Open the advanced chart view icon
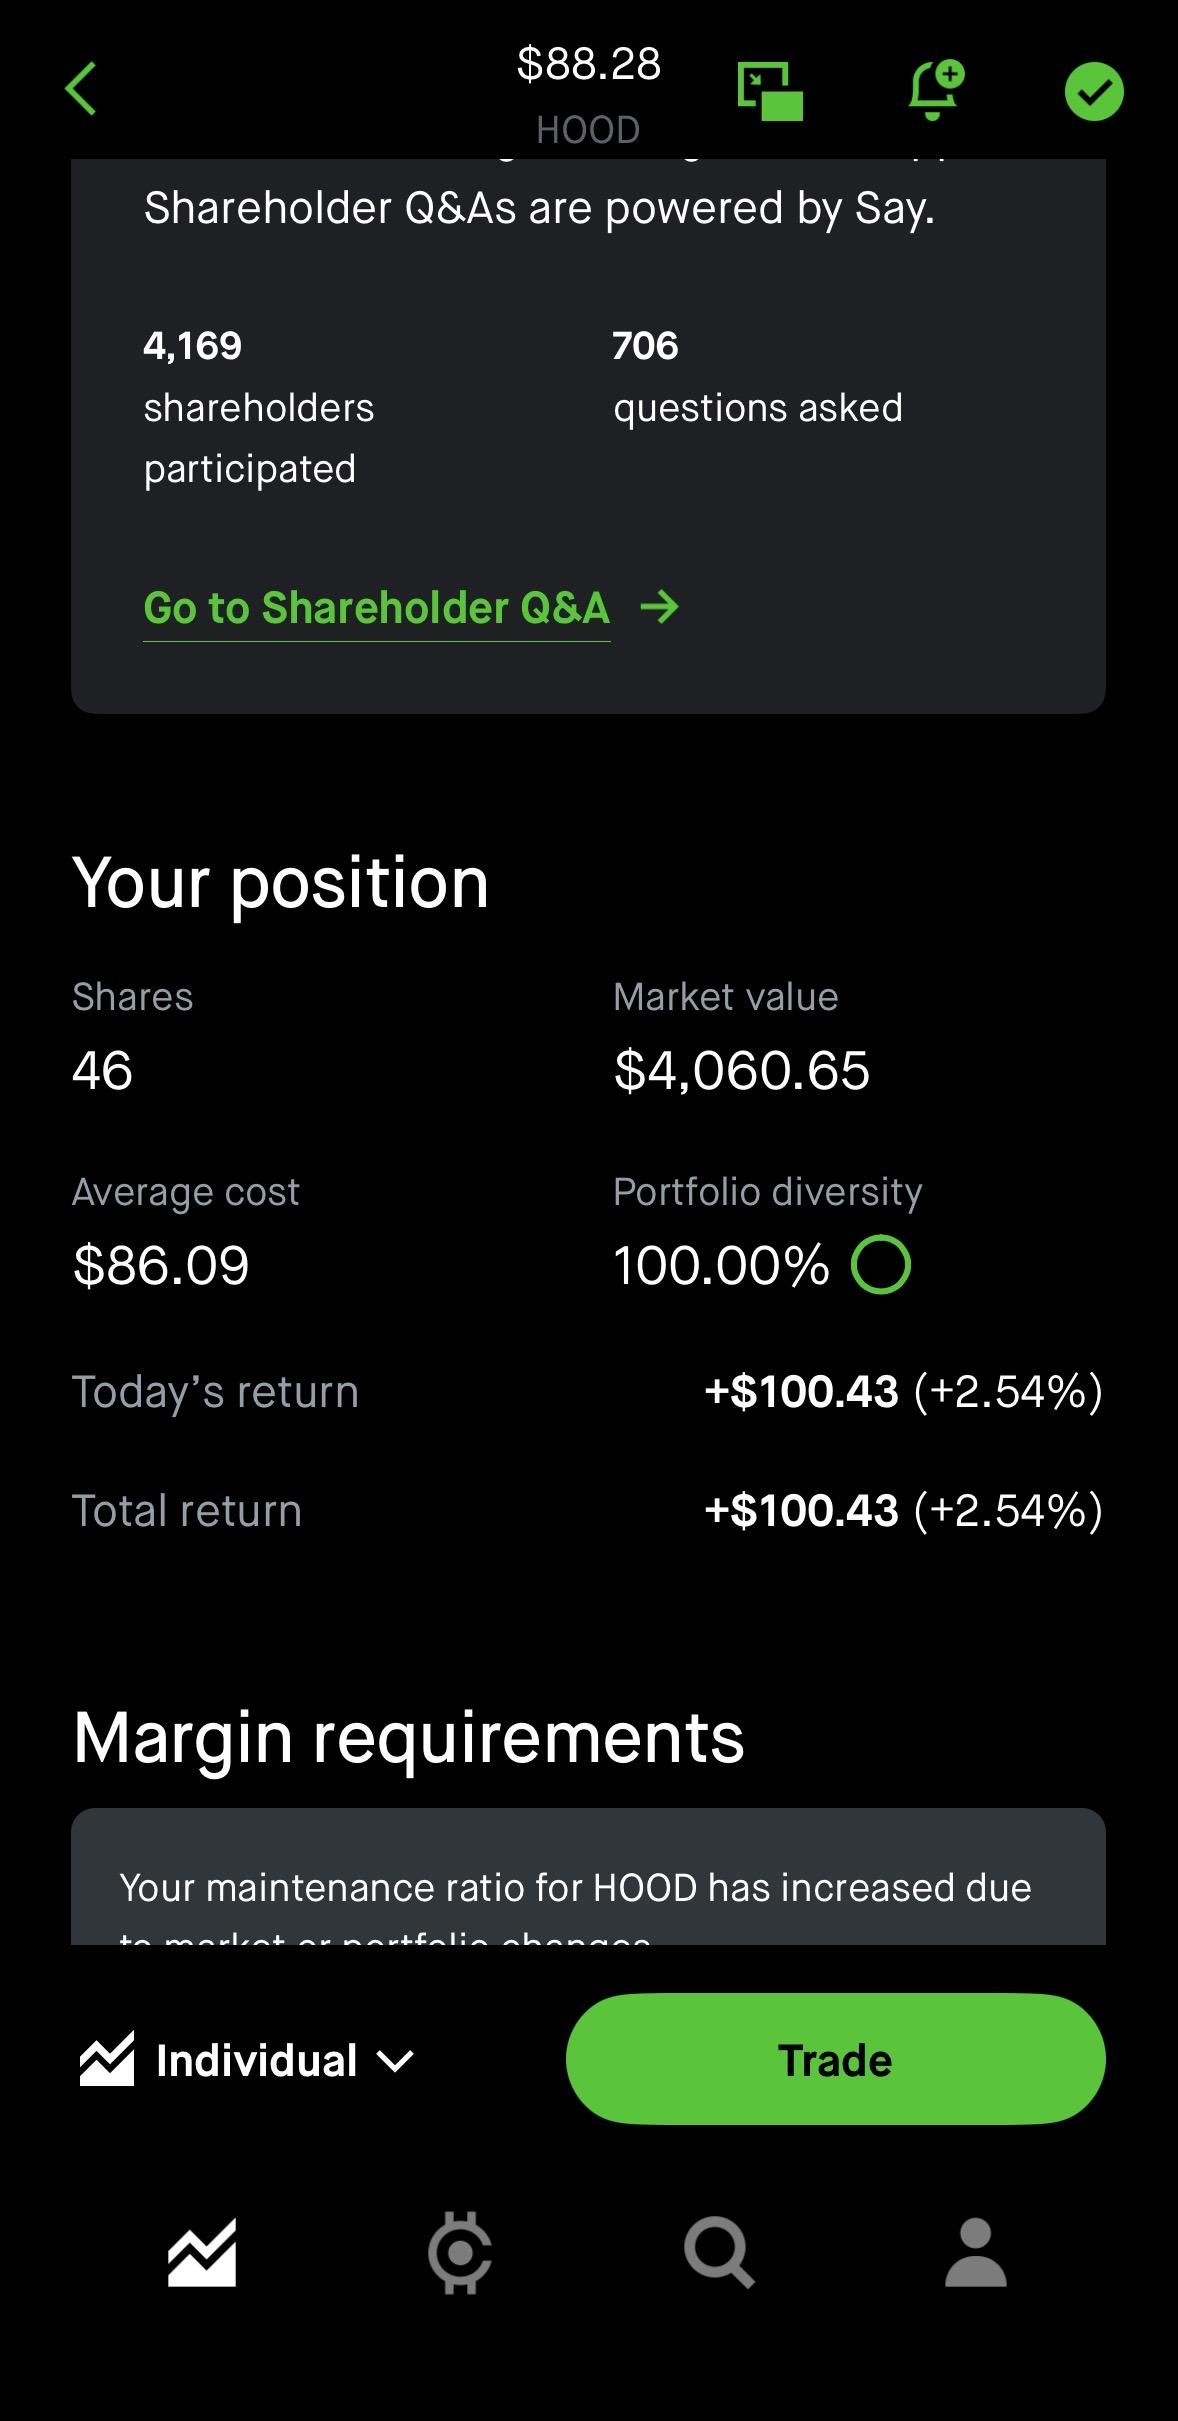Image resolution: width=1178 pixels, height=2421 pixels. coord(769,91)
